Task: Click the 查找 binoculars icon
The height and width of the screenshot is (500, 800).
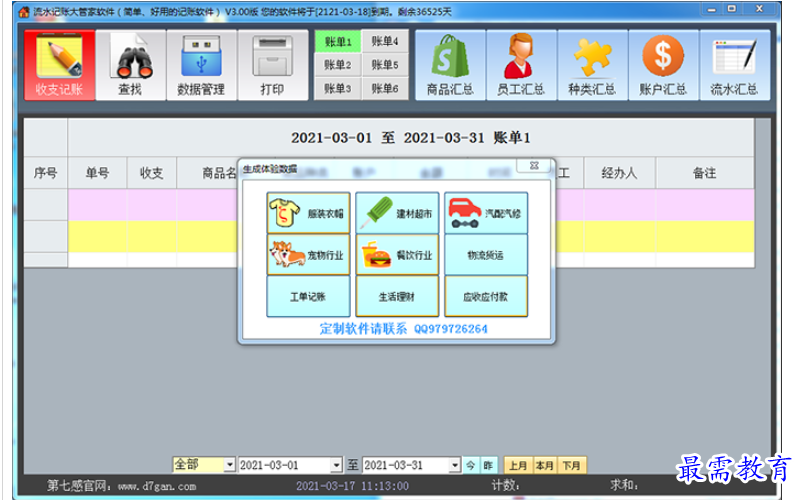Action: coord(131,65)
